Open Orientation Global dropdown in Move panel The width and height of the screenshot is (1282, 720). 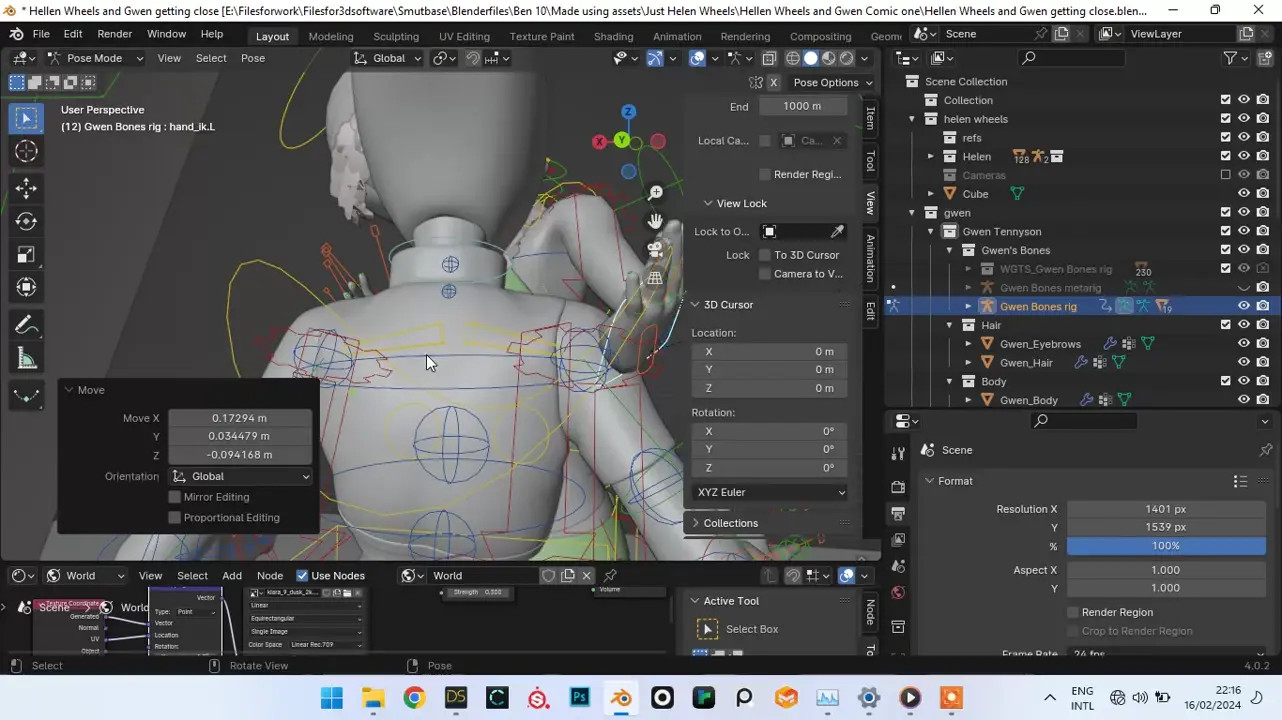pos(240,476)
